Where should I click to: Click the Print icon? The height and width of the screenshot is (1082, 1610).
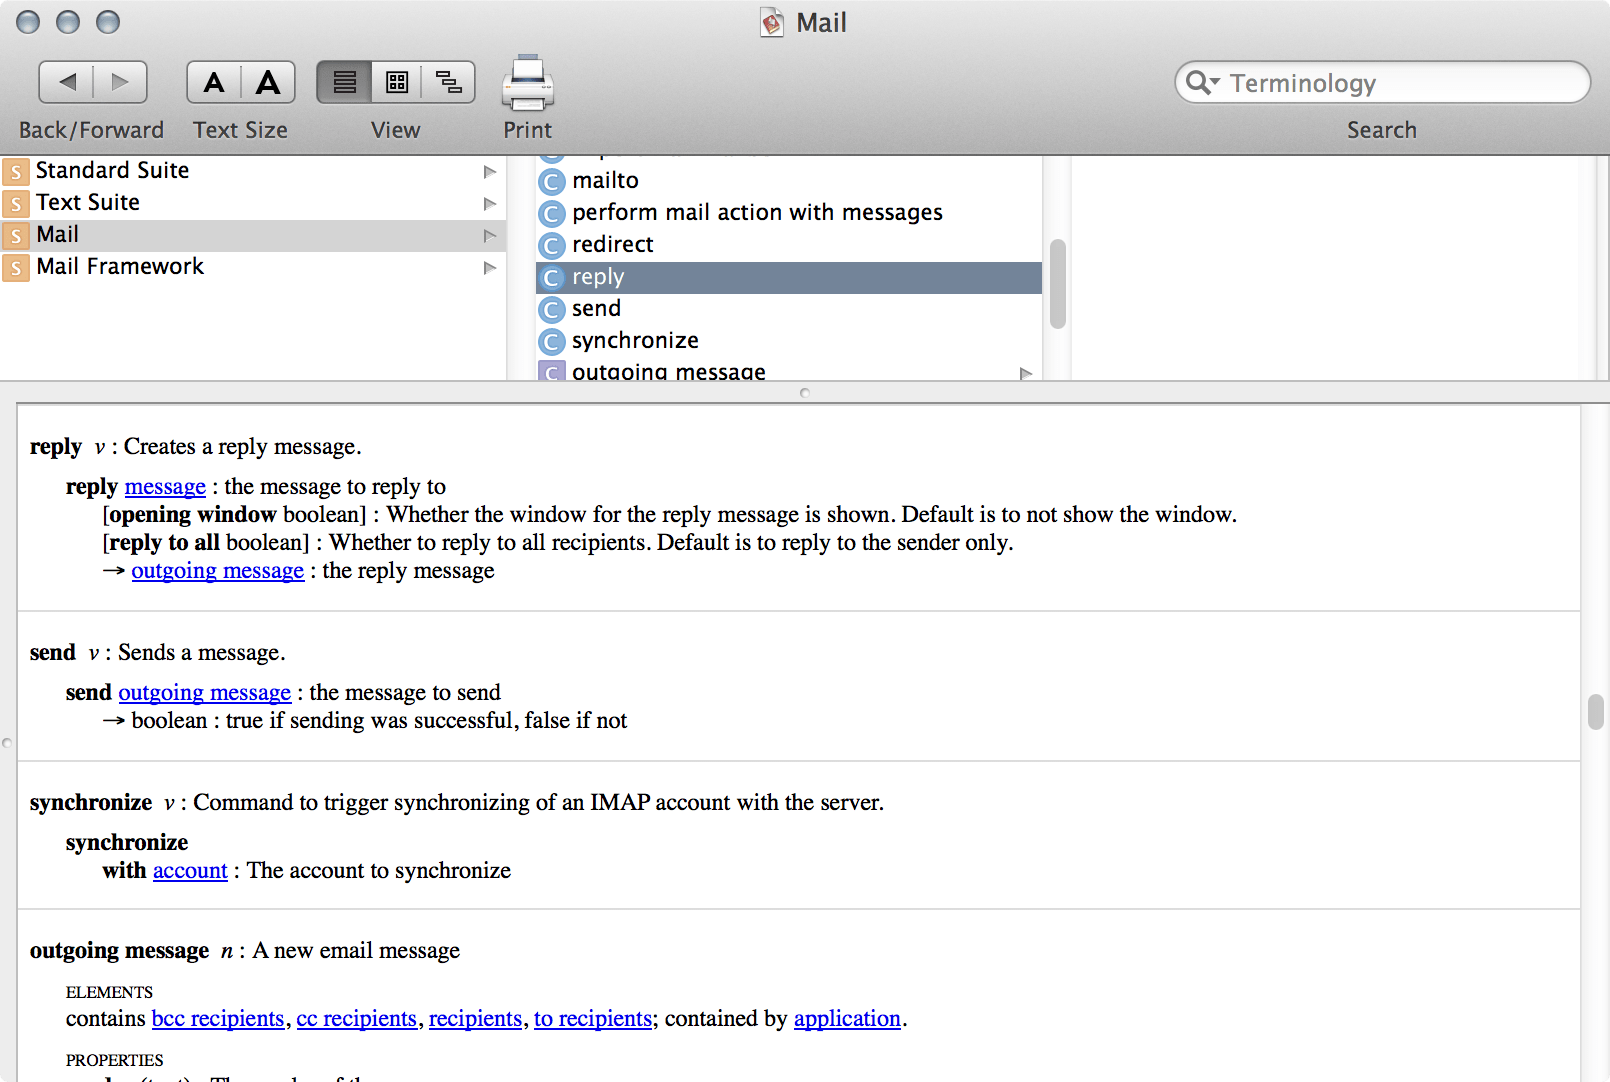[x=527, y=83]
